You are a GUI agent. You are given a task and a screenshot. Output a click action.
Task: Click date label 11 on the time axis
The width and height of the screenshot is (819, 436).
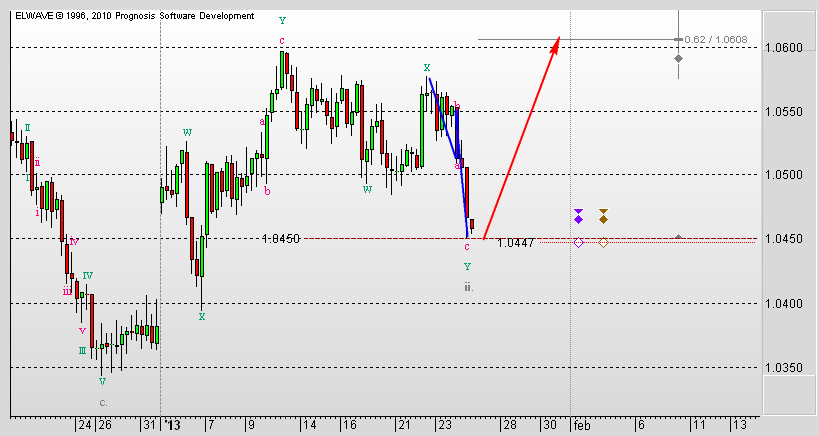(699, 425)
